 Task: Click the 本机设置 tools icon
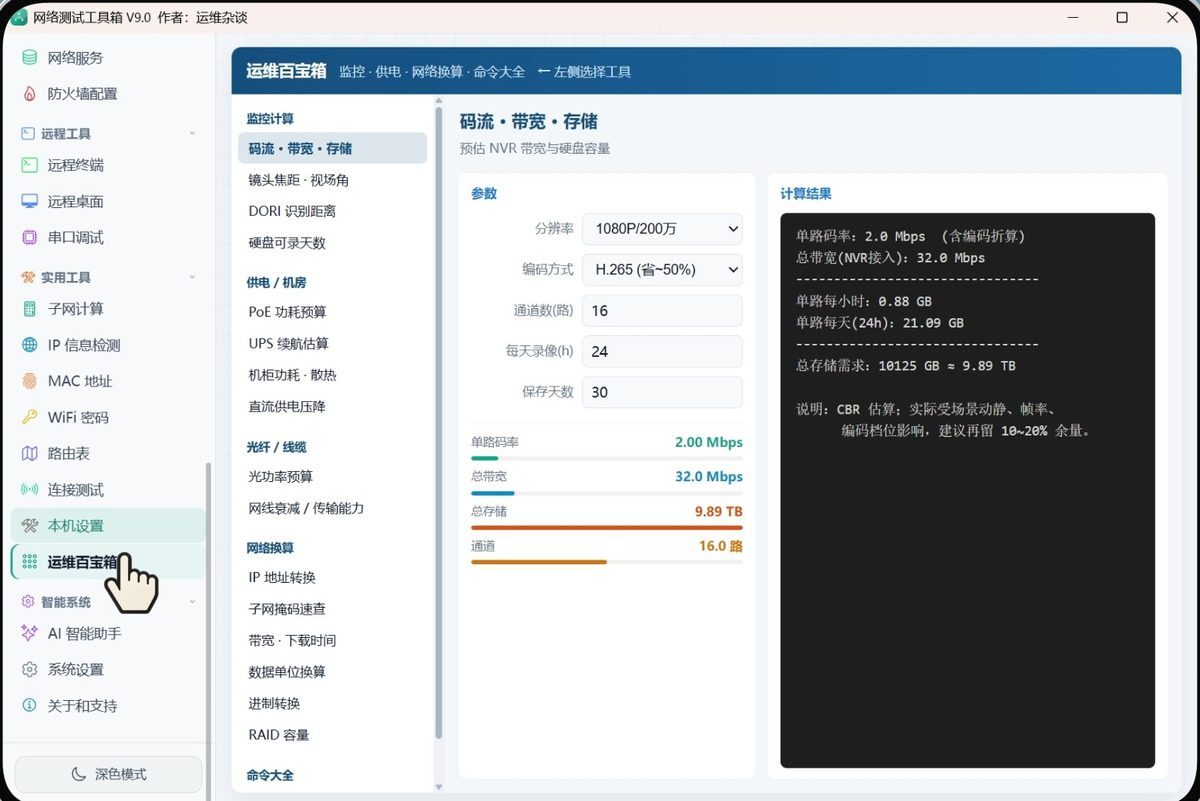[x=30, y=526]
